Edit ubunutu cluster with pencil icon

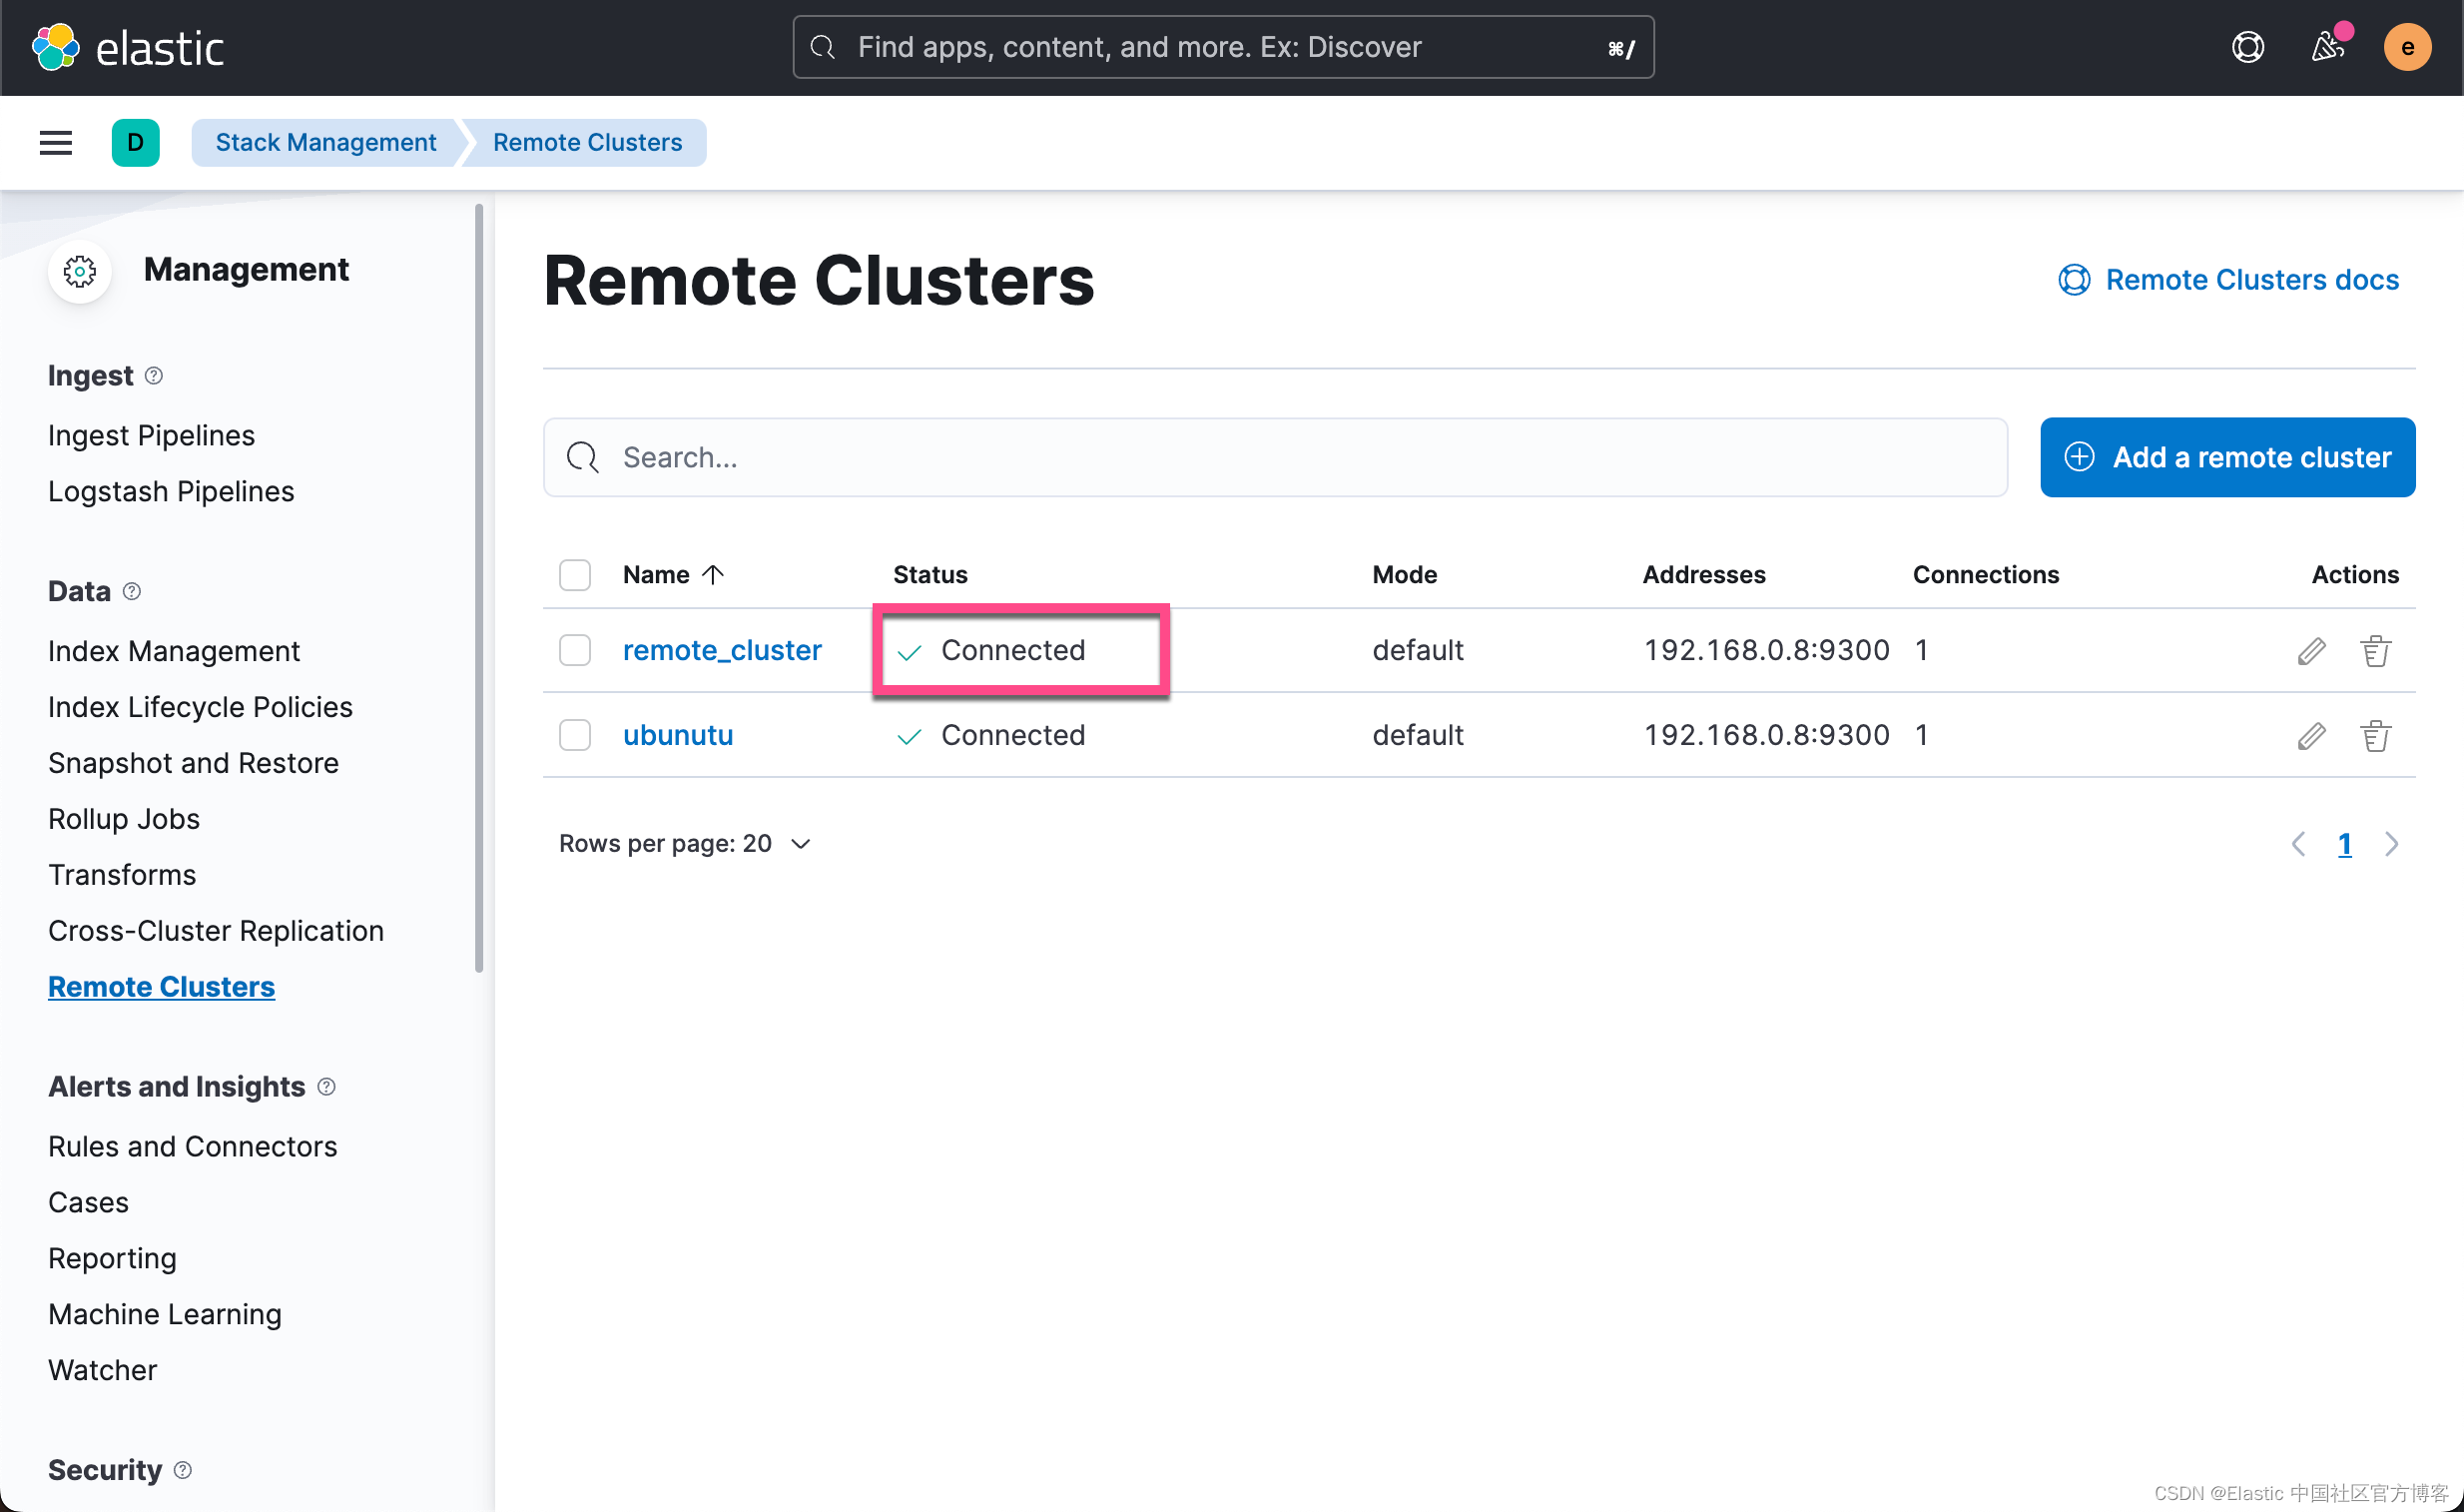(2310, 736)
